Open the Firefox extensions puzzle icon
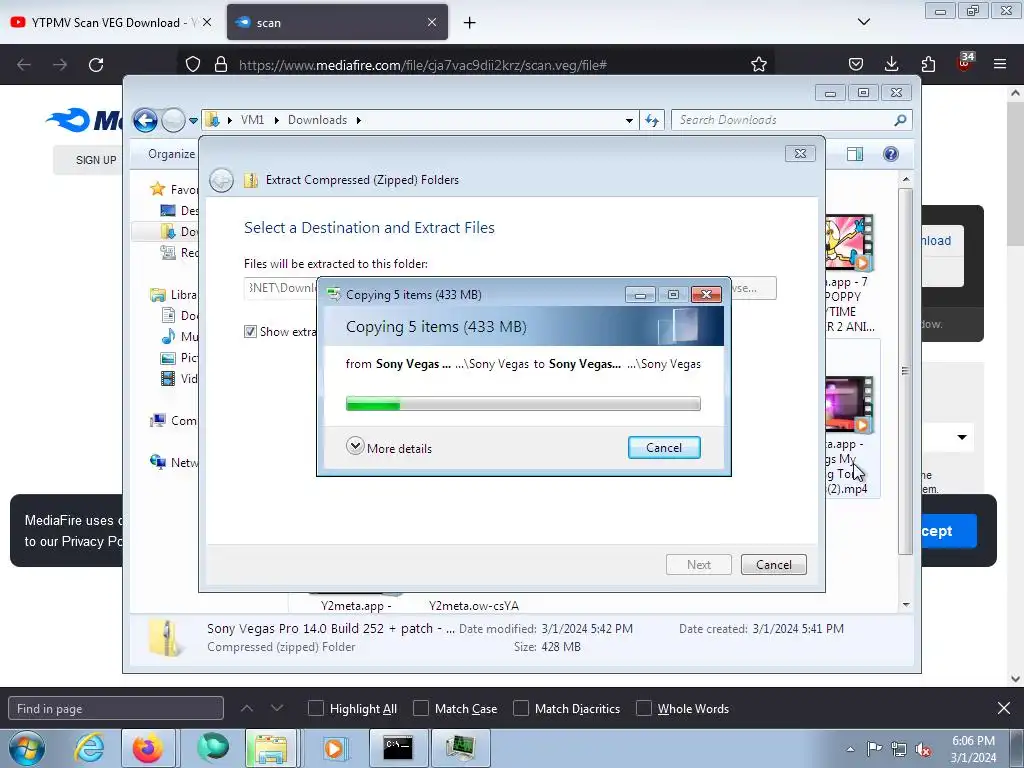 (x=928, y=64)
